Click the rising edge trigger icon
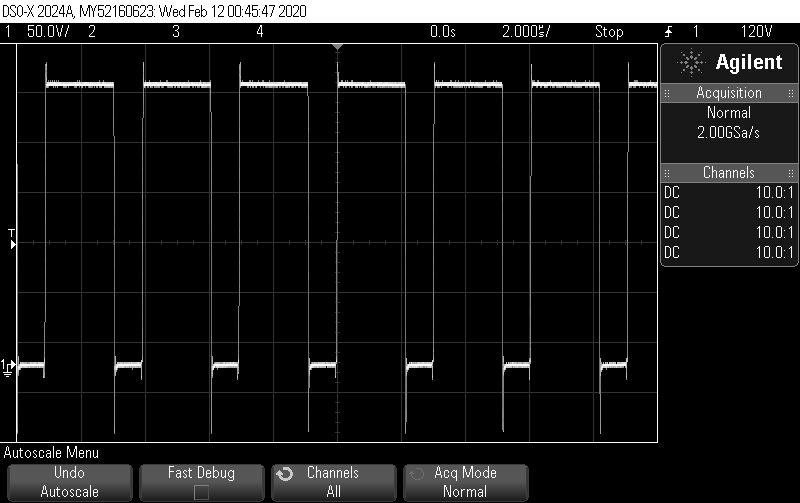Image resolution: width=800 pixels, height=503 pixels. click(668, 32)
